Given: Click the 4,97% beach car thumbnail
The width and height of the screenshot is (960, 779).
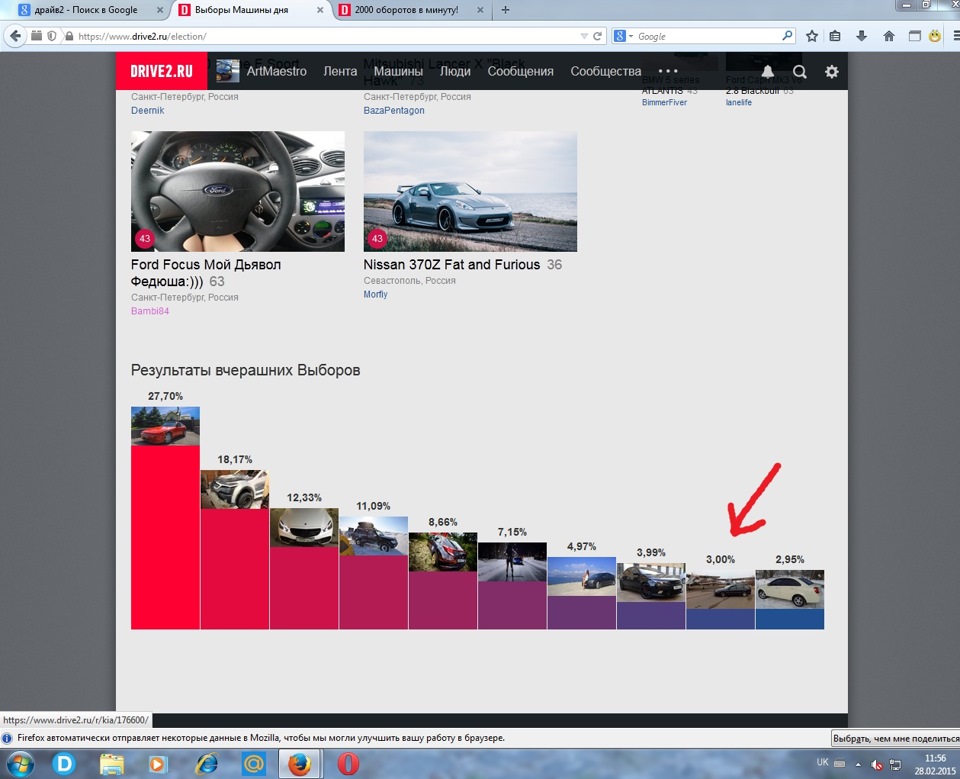Looking at the screenshot, I should tap(582, 576).
